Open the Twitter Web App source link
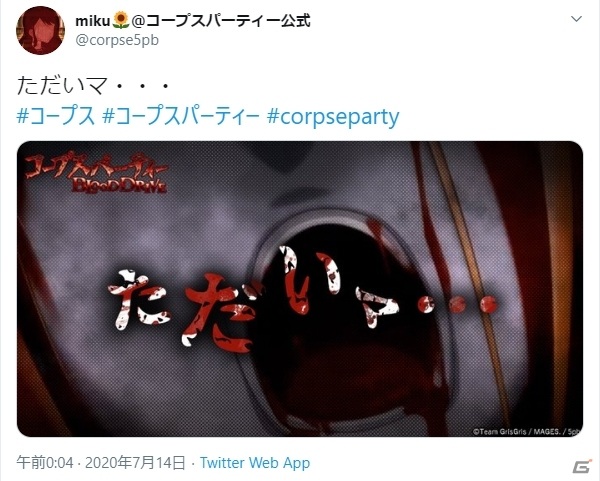Screen dimensions: 600x481 [x=255, y=463]
